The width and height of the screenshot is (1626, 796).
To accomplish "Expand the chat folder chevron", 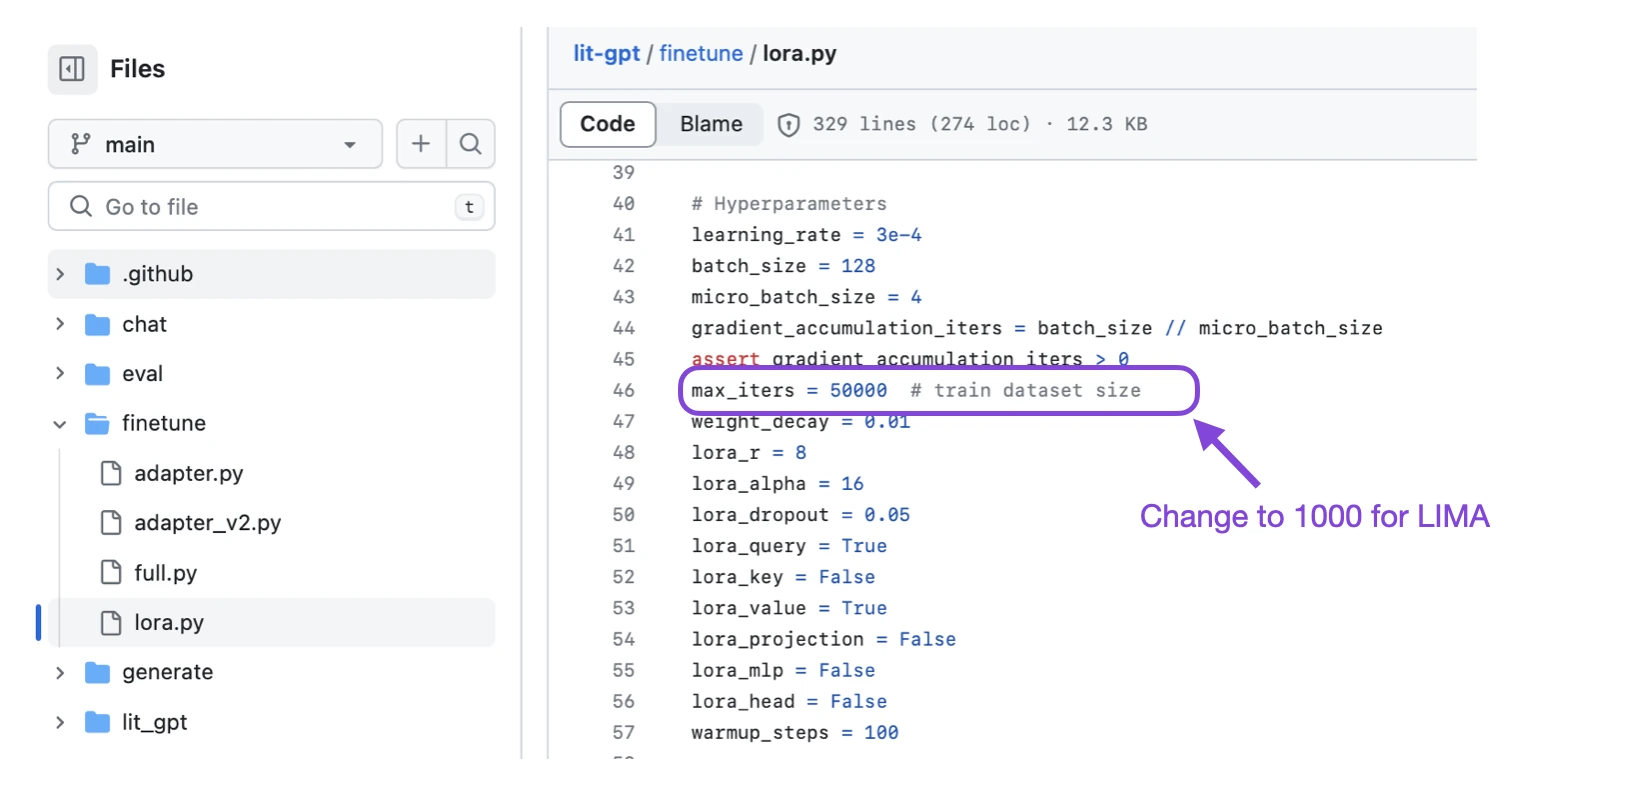I will (x=60, y=324).
